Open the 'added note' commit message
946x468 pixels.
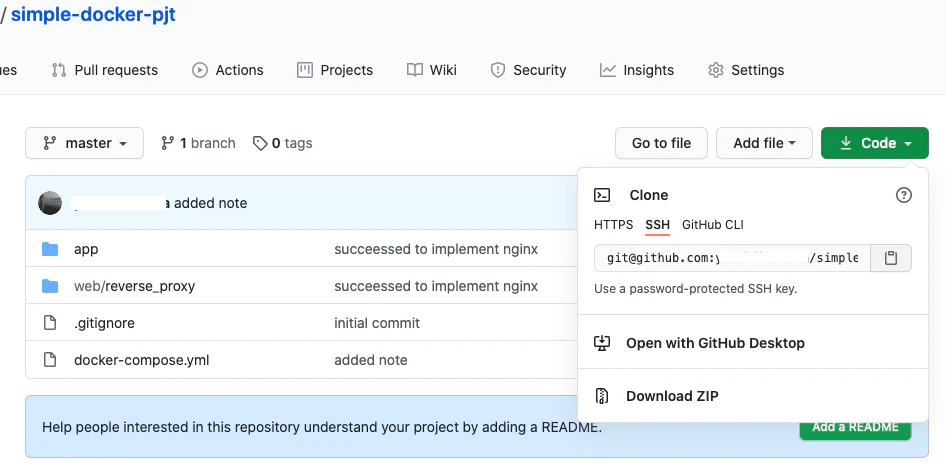point(211,203)
